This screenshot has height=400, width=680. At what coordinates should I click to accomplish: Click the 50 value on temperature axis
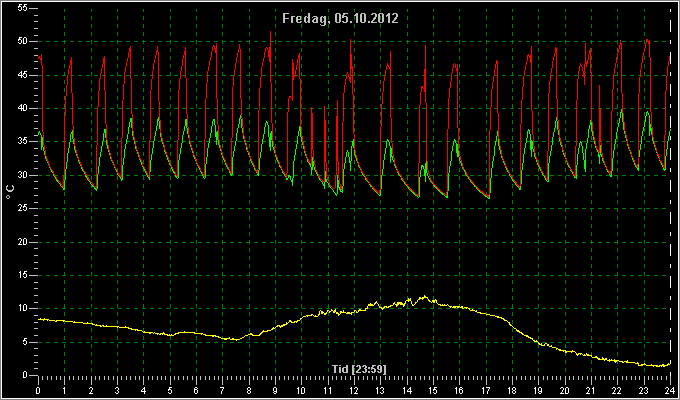pos(23,42)
